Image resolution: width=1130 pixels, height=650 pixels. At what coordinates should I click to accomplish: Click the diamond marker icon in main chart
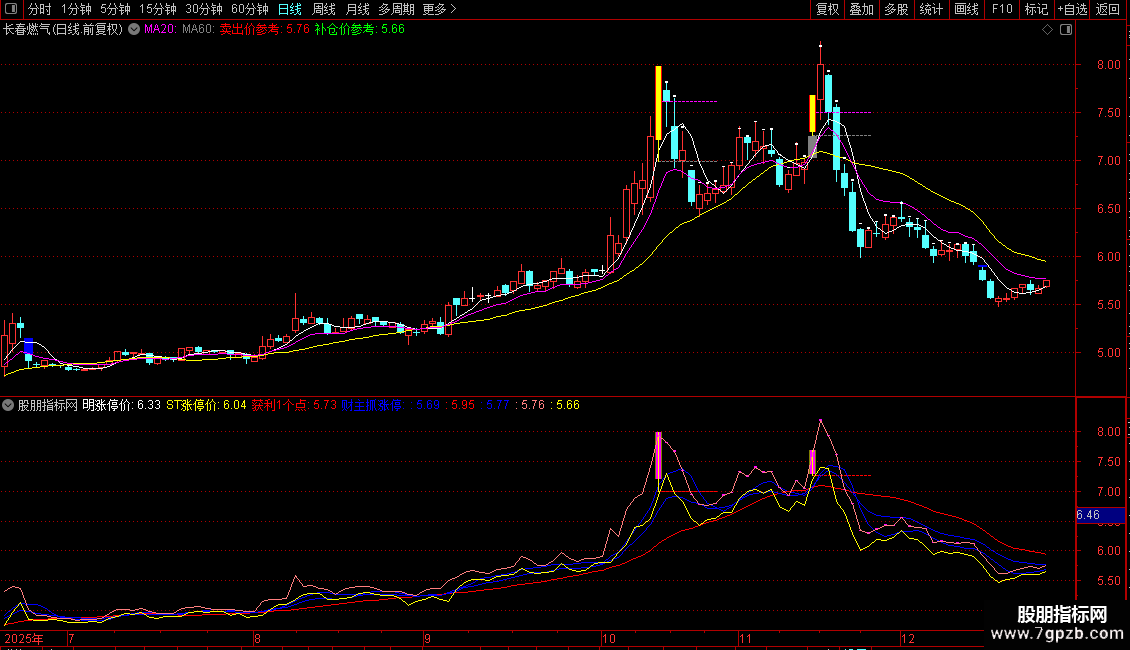click(1048, 30)
